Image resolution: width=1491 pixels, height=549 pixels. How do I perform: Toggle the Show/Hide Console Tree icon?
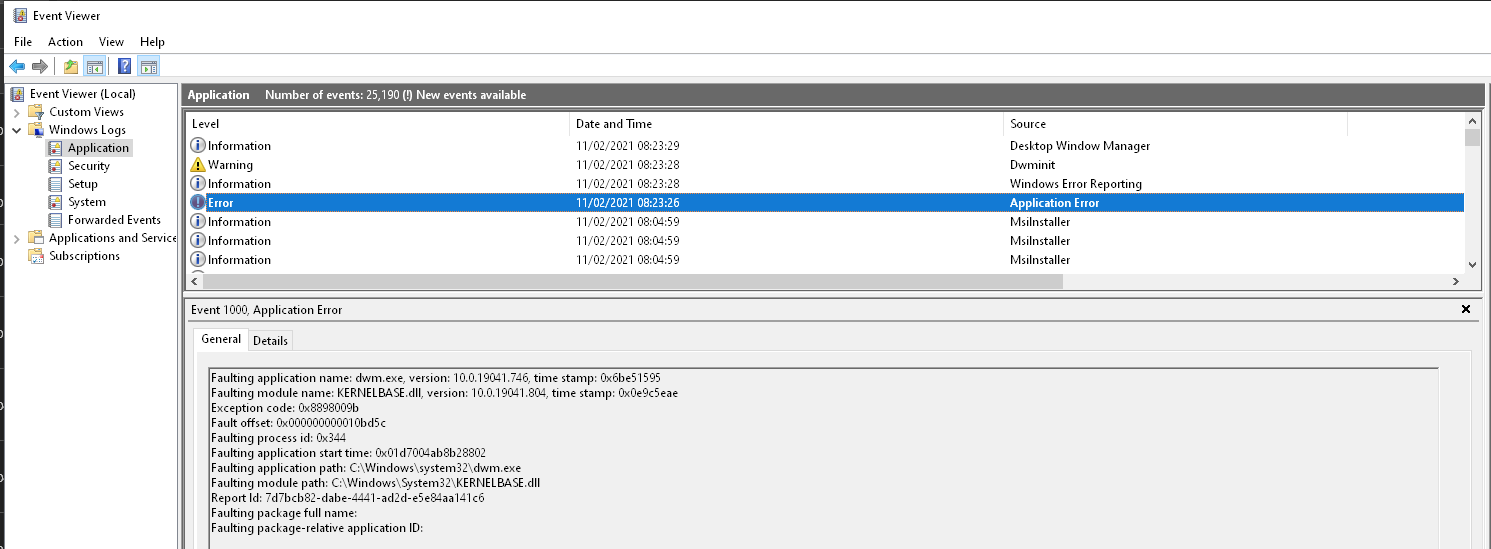[x=94, y=67]
